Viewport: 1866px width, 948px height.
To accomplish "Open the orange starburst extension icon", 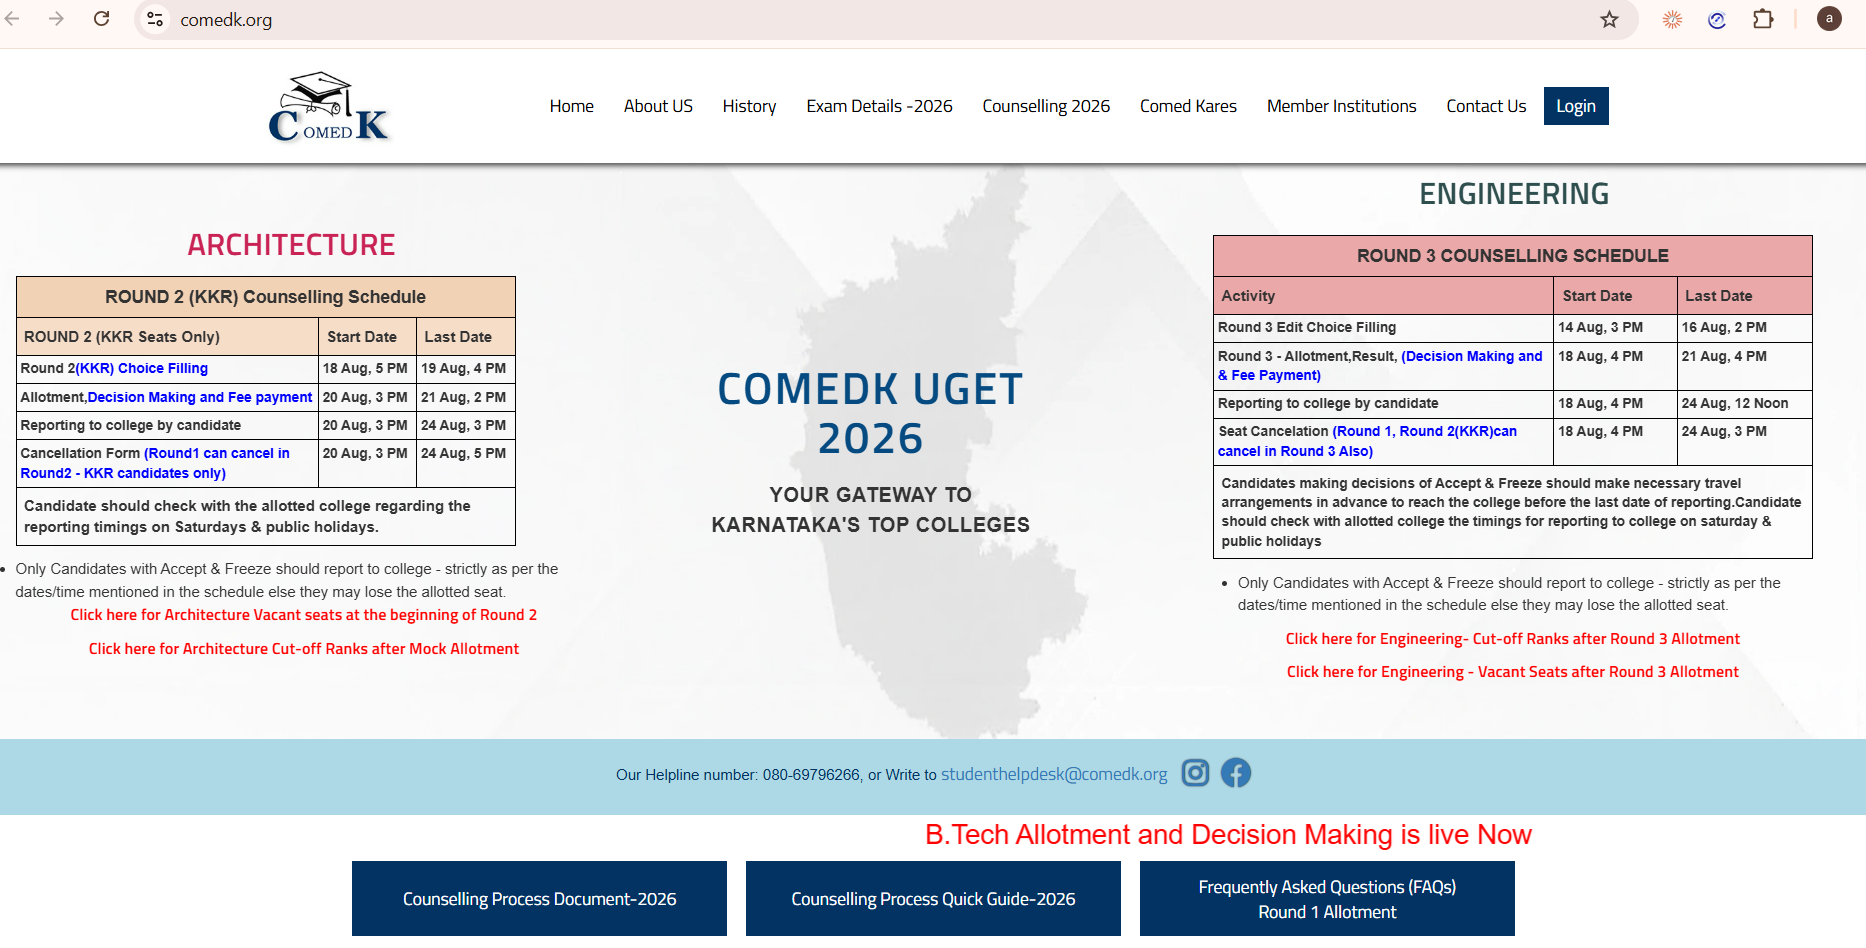I will 1672,19.
